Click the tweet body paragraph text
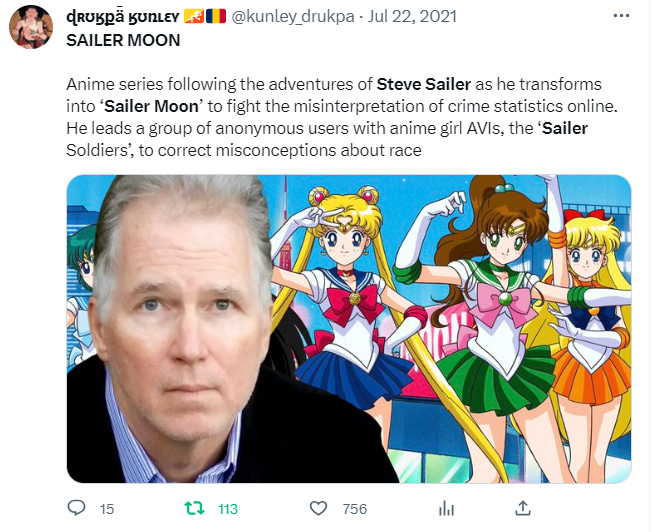 341,117
